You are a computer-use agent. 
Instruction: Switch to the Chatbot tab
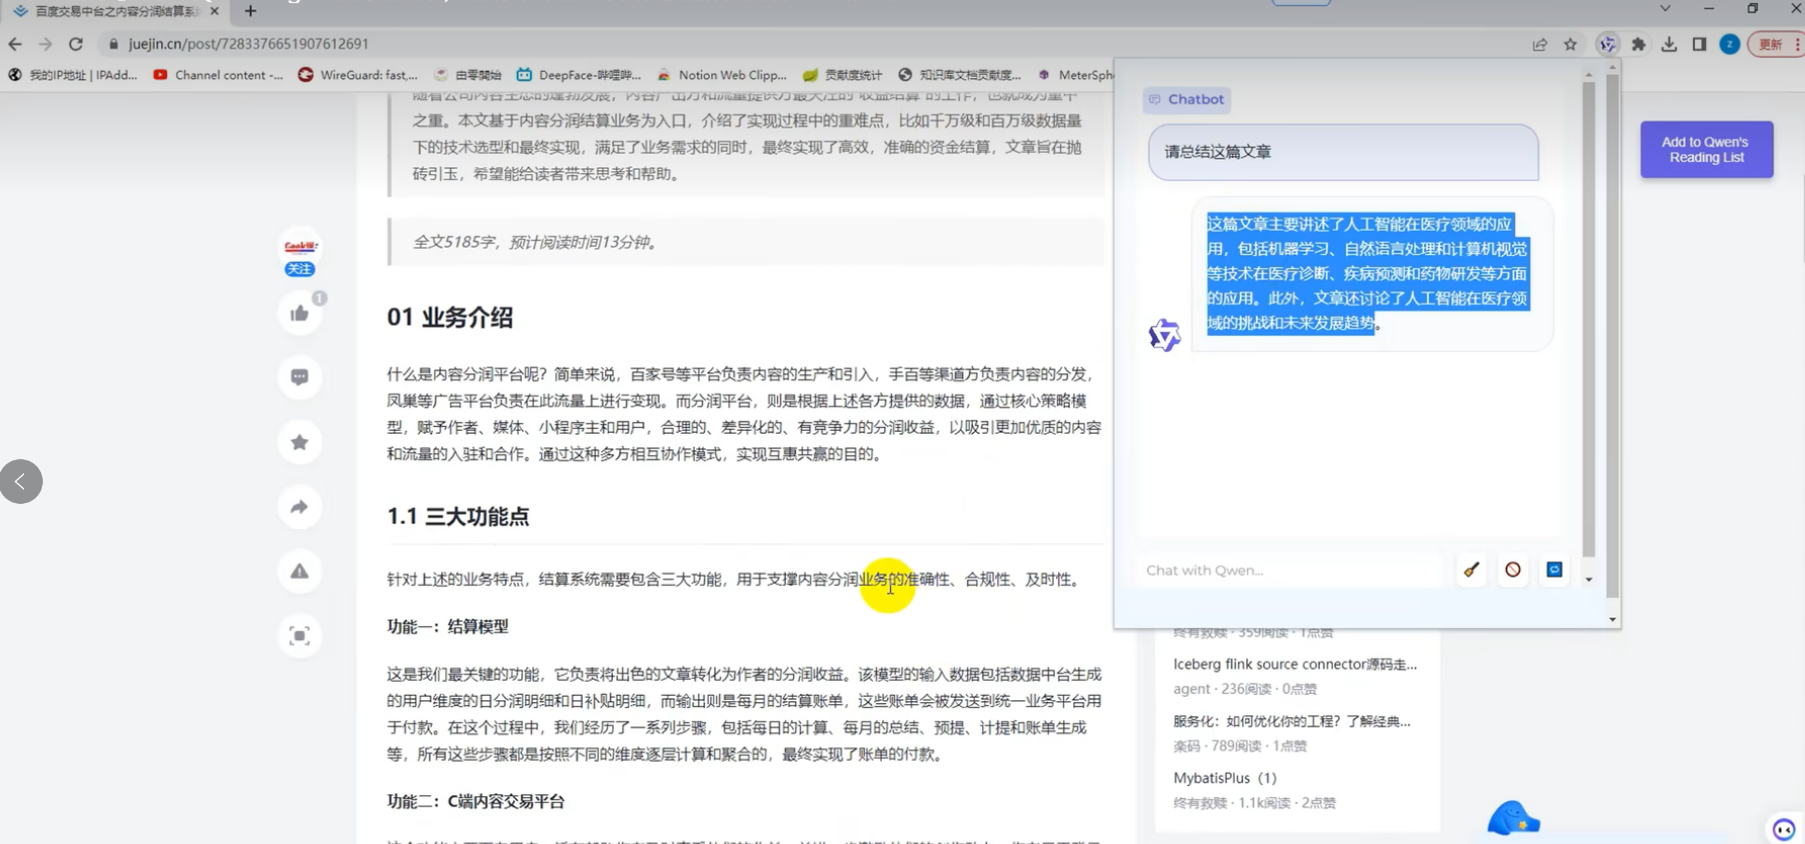tap(1187, 99)
